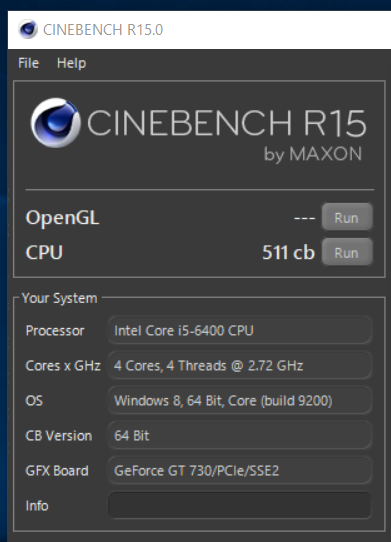This screenshot has width=391, height=542.
Task: Click the GFX Board GeForce GT 730 field
Action: click(240, 470)
